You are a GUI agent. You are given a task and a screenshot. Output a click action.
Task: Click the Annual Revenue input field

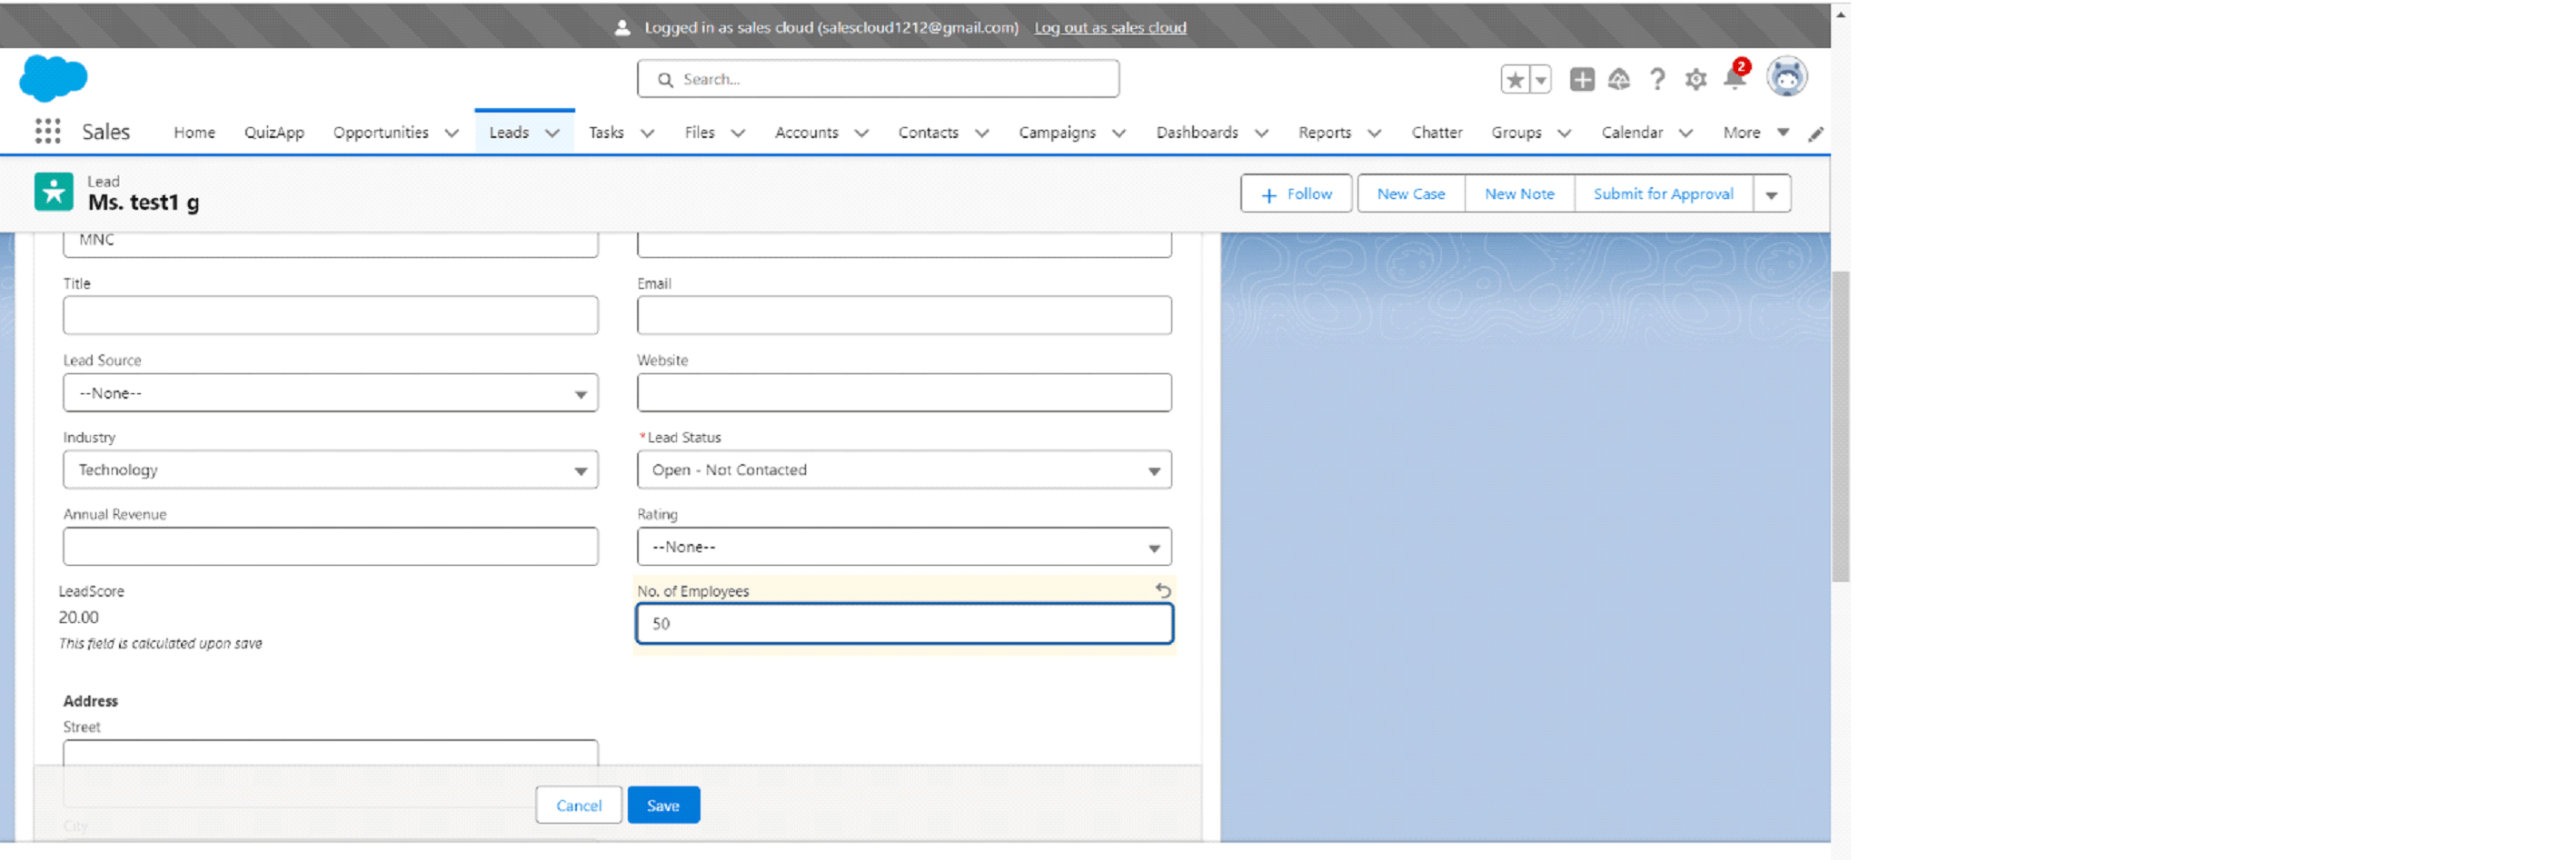click(330, 547)
